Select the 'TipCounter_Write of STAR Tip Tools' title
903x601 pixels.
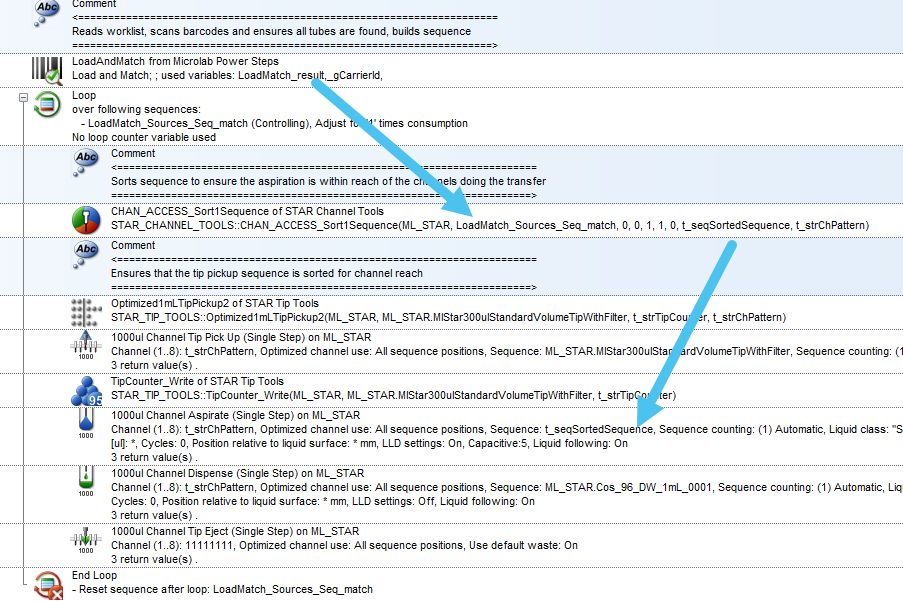pos(197,381)
